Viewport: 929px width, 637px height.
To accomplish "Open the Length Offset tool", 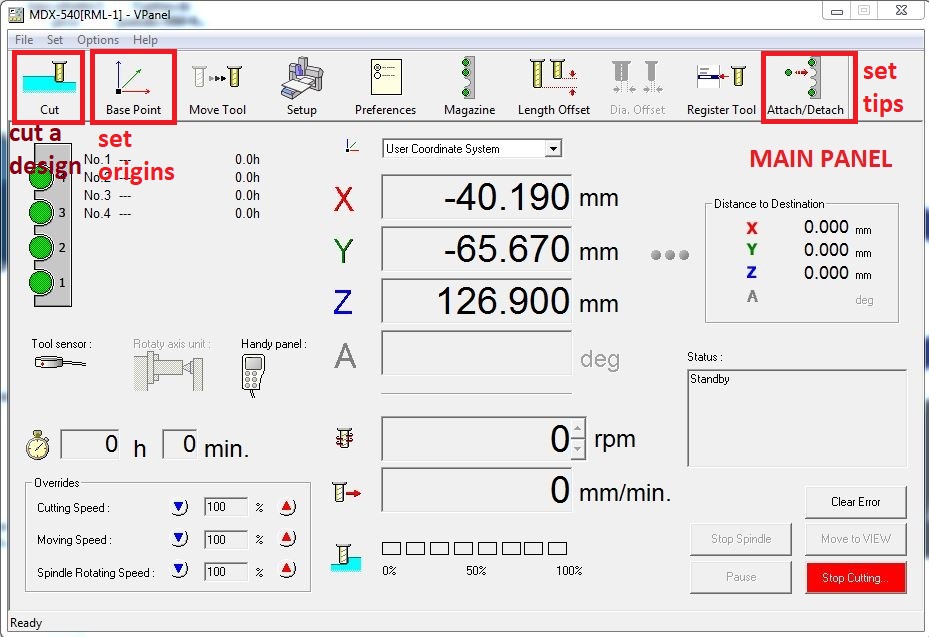I will pos(553,87).
